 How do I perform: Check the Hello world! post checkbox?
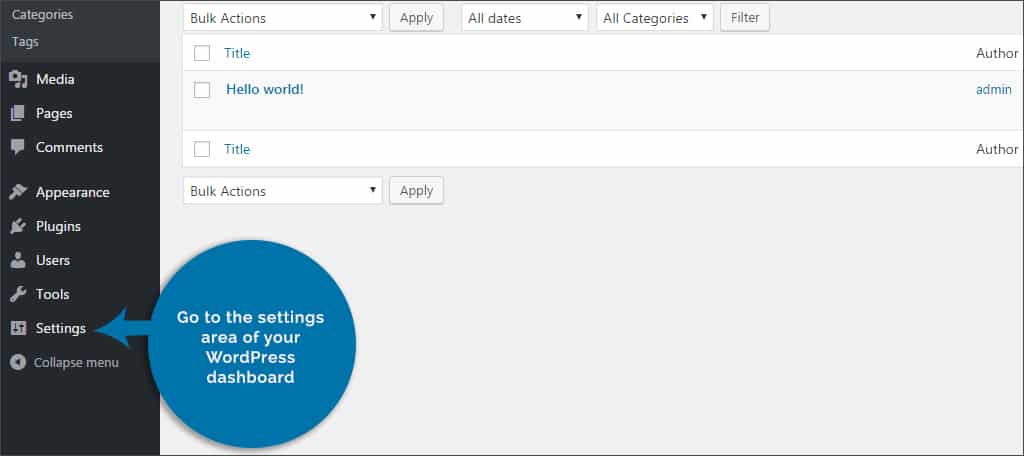coord(202,90)
